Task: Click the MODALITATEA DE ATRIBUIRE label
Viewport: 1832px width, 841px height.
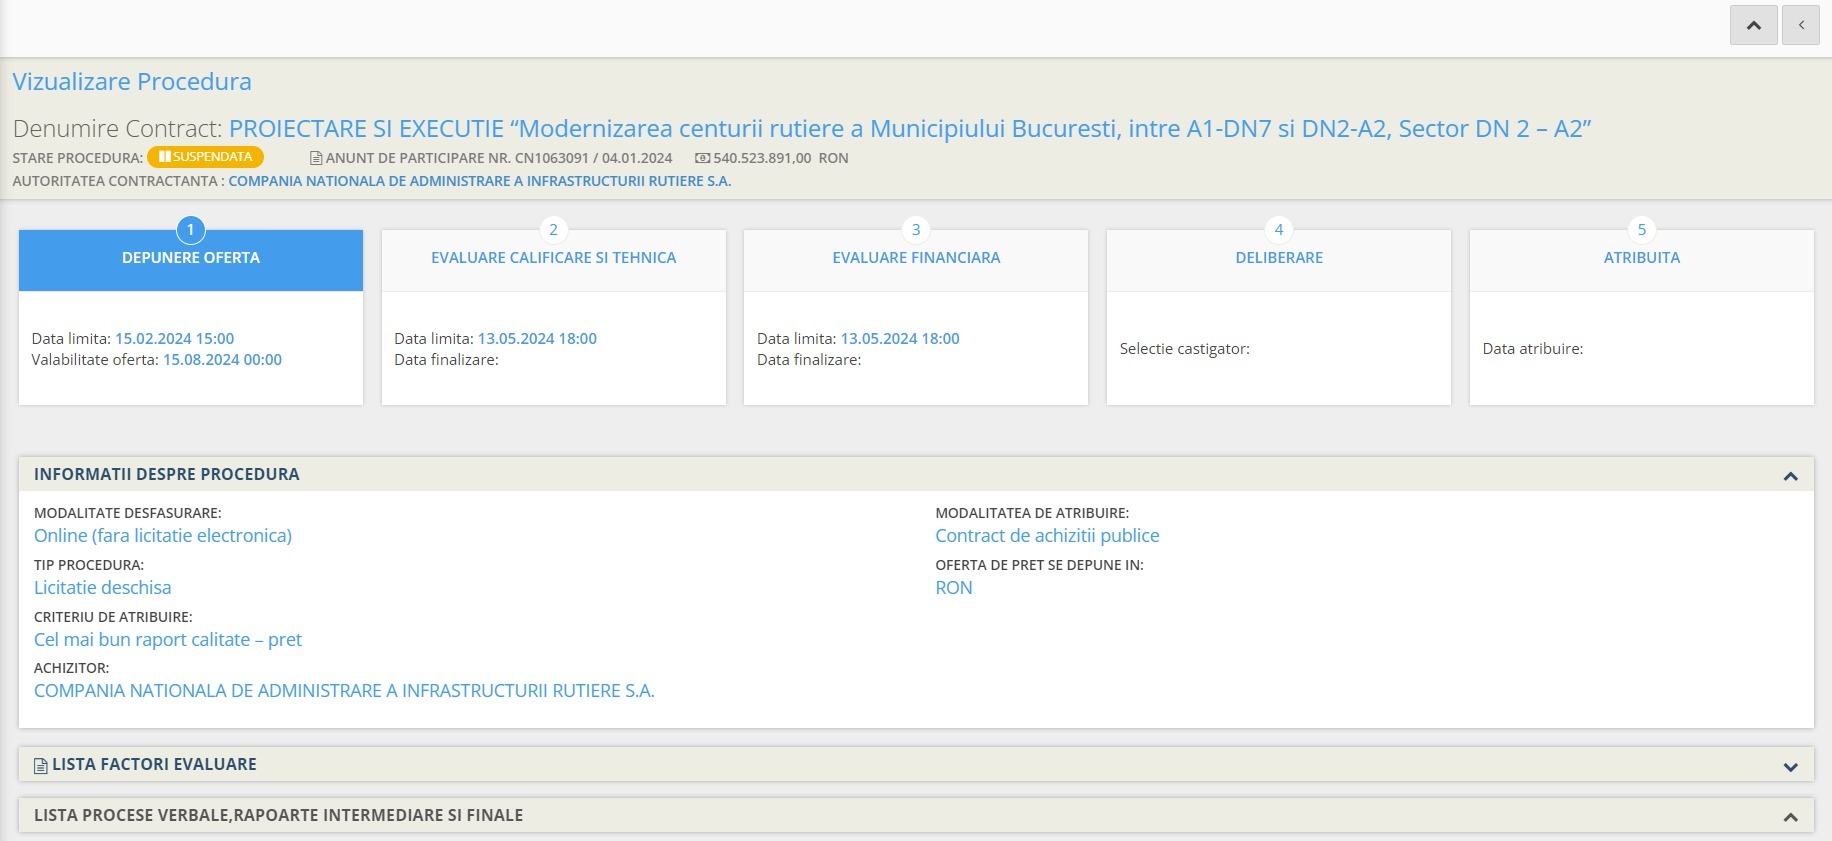Action: click(x=1032, y=513)
